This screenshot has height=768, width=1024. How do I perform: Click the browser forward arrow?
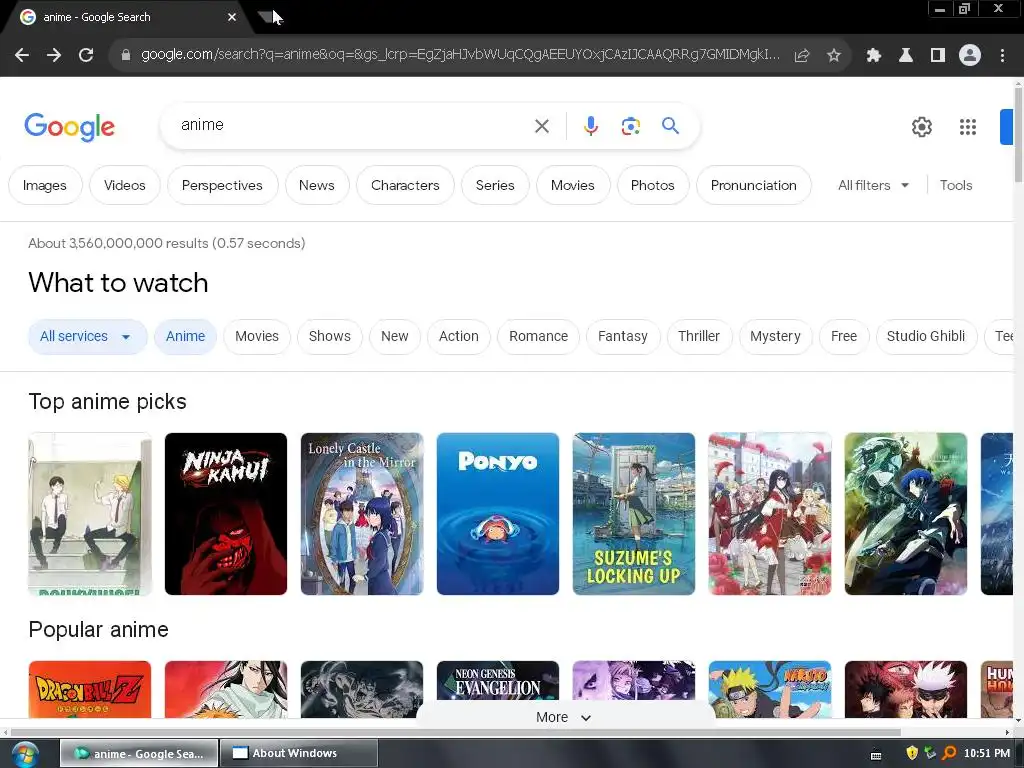[54, 56]
